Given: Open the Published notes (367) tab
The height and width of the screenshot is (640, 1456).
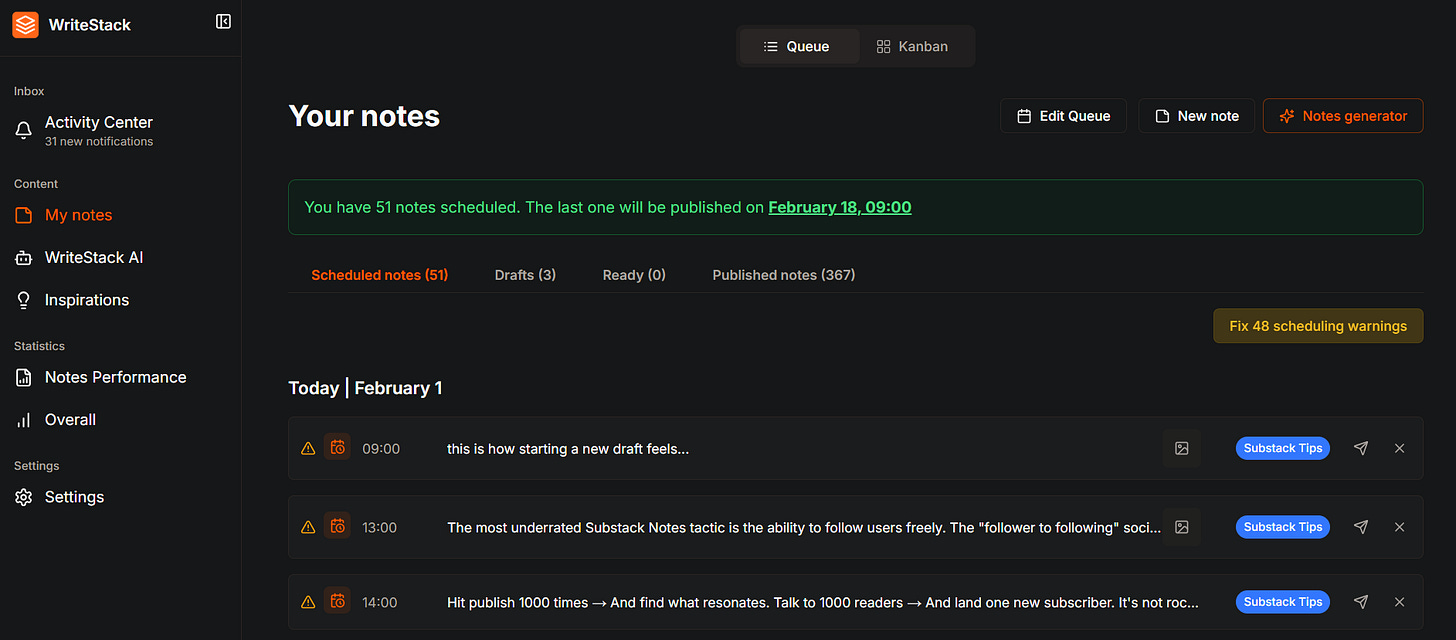Looking at the screenshot, I should click(x=784, y=274).
